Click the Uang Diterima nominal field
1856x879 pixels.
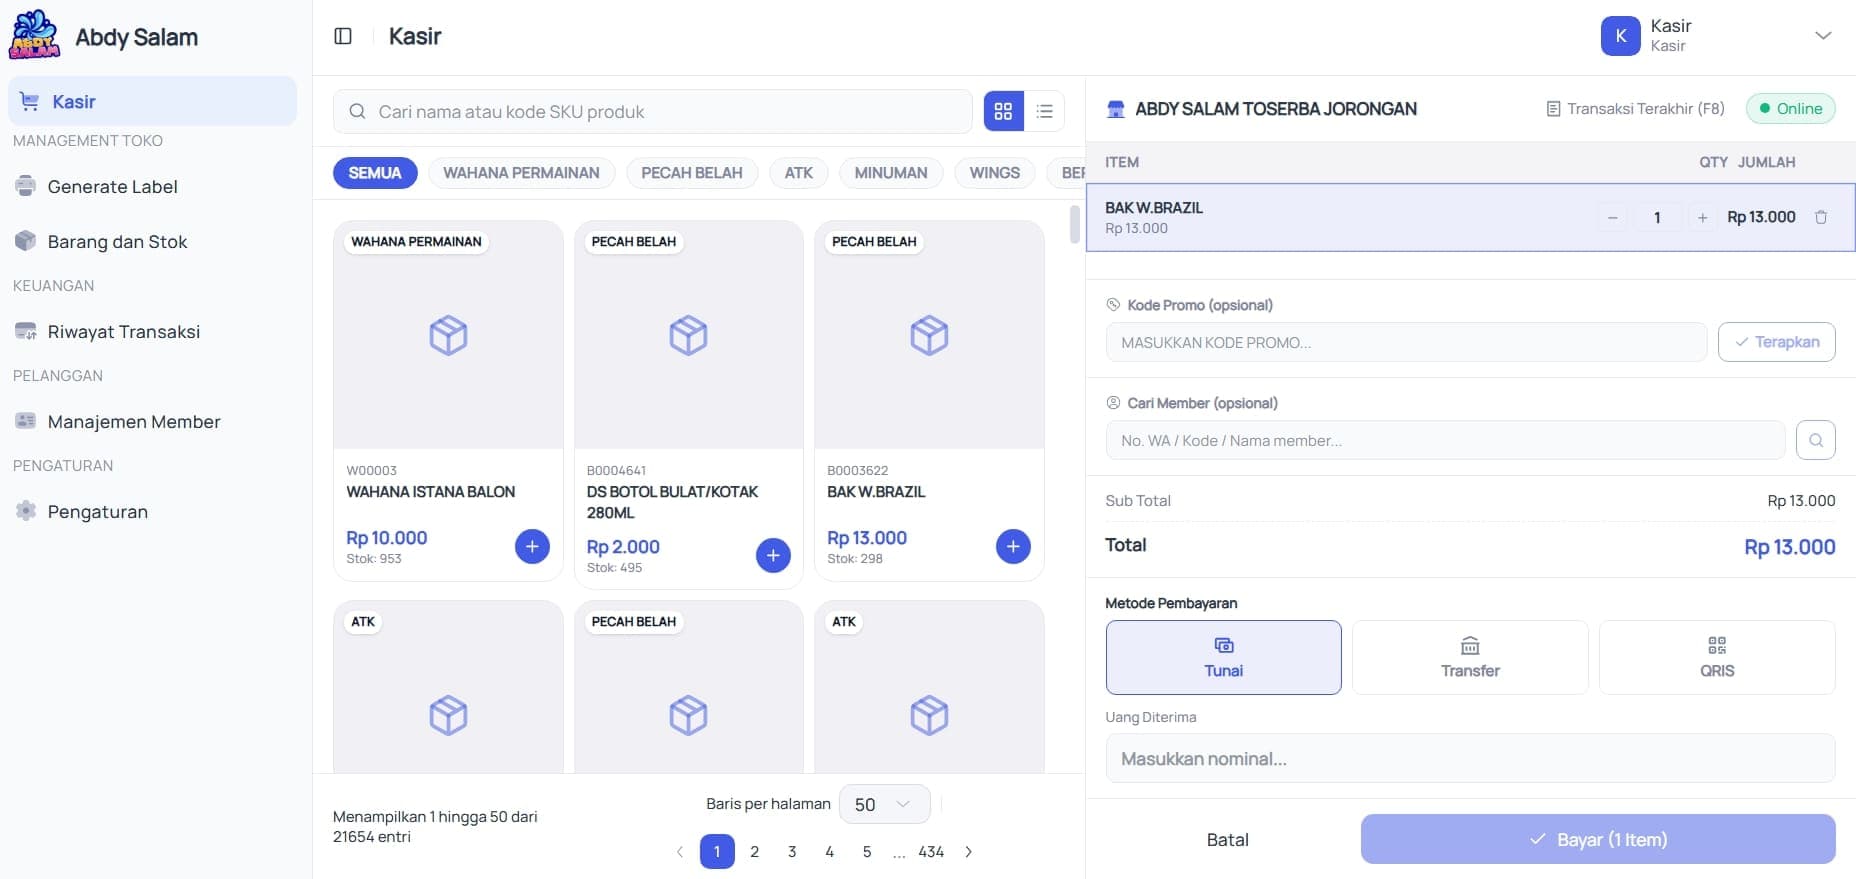pyautogui.click(x=1470, y=758)
